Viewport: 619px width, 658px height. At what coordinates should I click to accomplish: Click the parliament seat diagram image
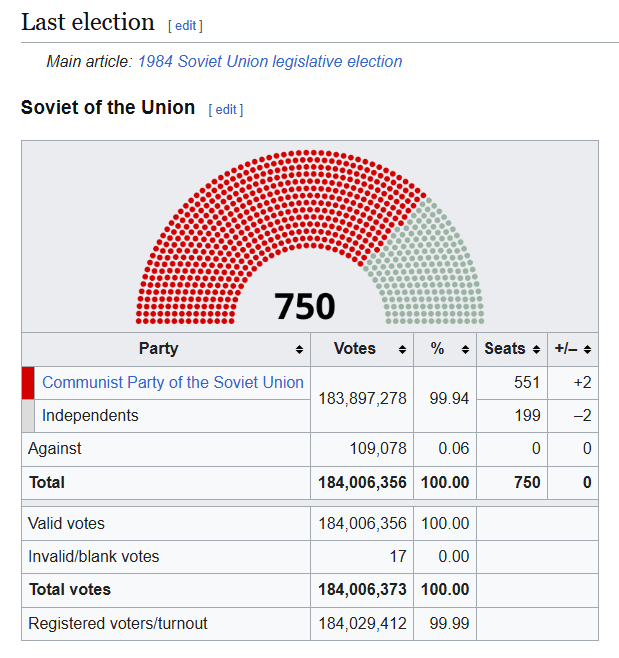[310, 237]
